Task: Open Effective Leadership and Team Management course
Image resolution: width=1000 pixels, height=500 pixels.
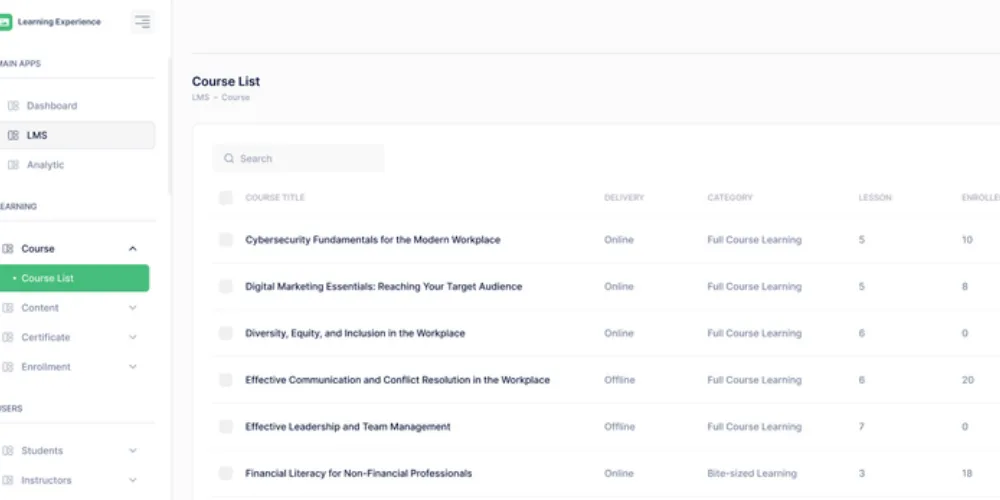Action: [x=348, y=427]
